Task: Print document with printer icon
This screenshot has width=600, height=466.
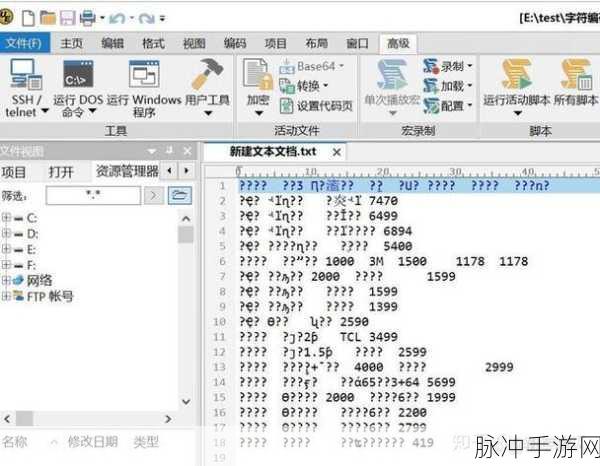Action: [x=88, y=18]
